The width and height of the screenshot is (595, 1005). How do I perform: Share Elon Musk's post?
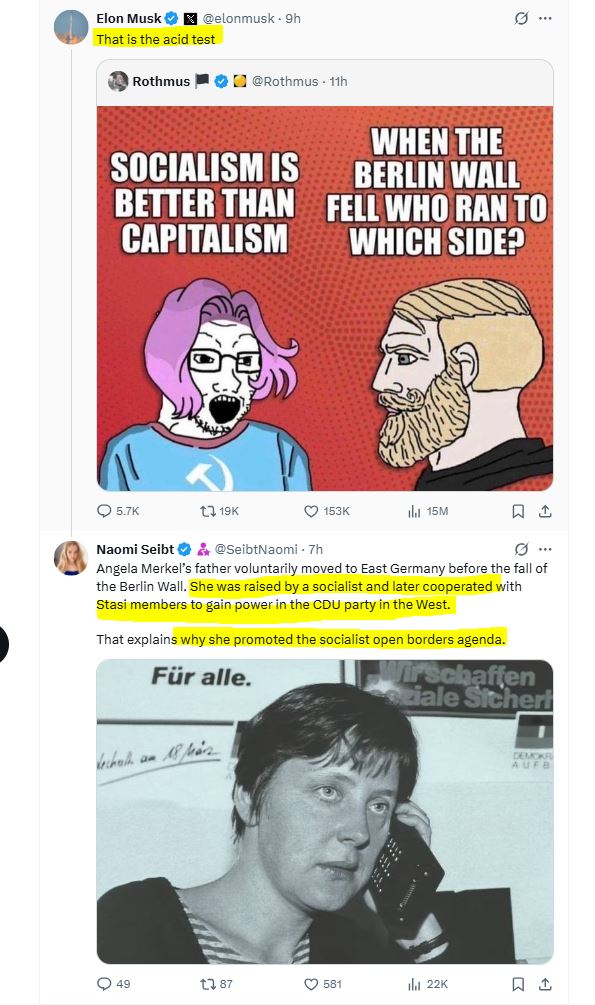click(x=545, y=511)
